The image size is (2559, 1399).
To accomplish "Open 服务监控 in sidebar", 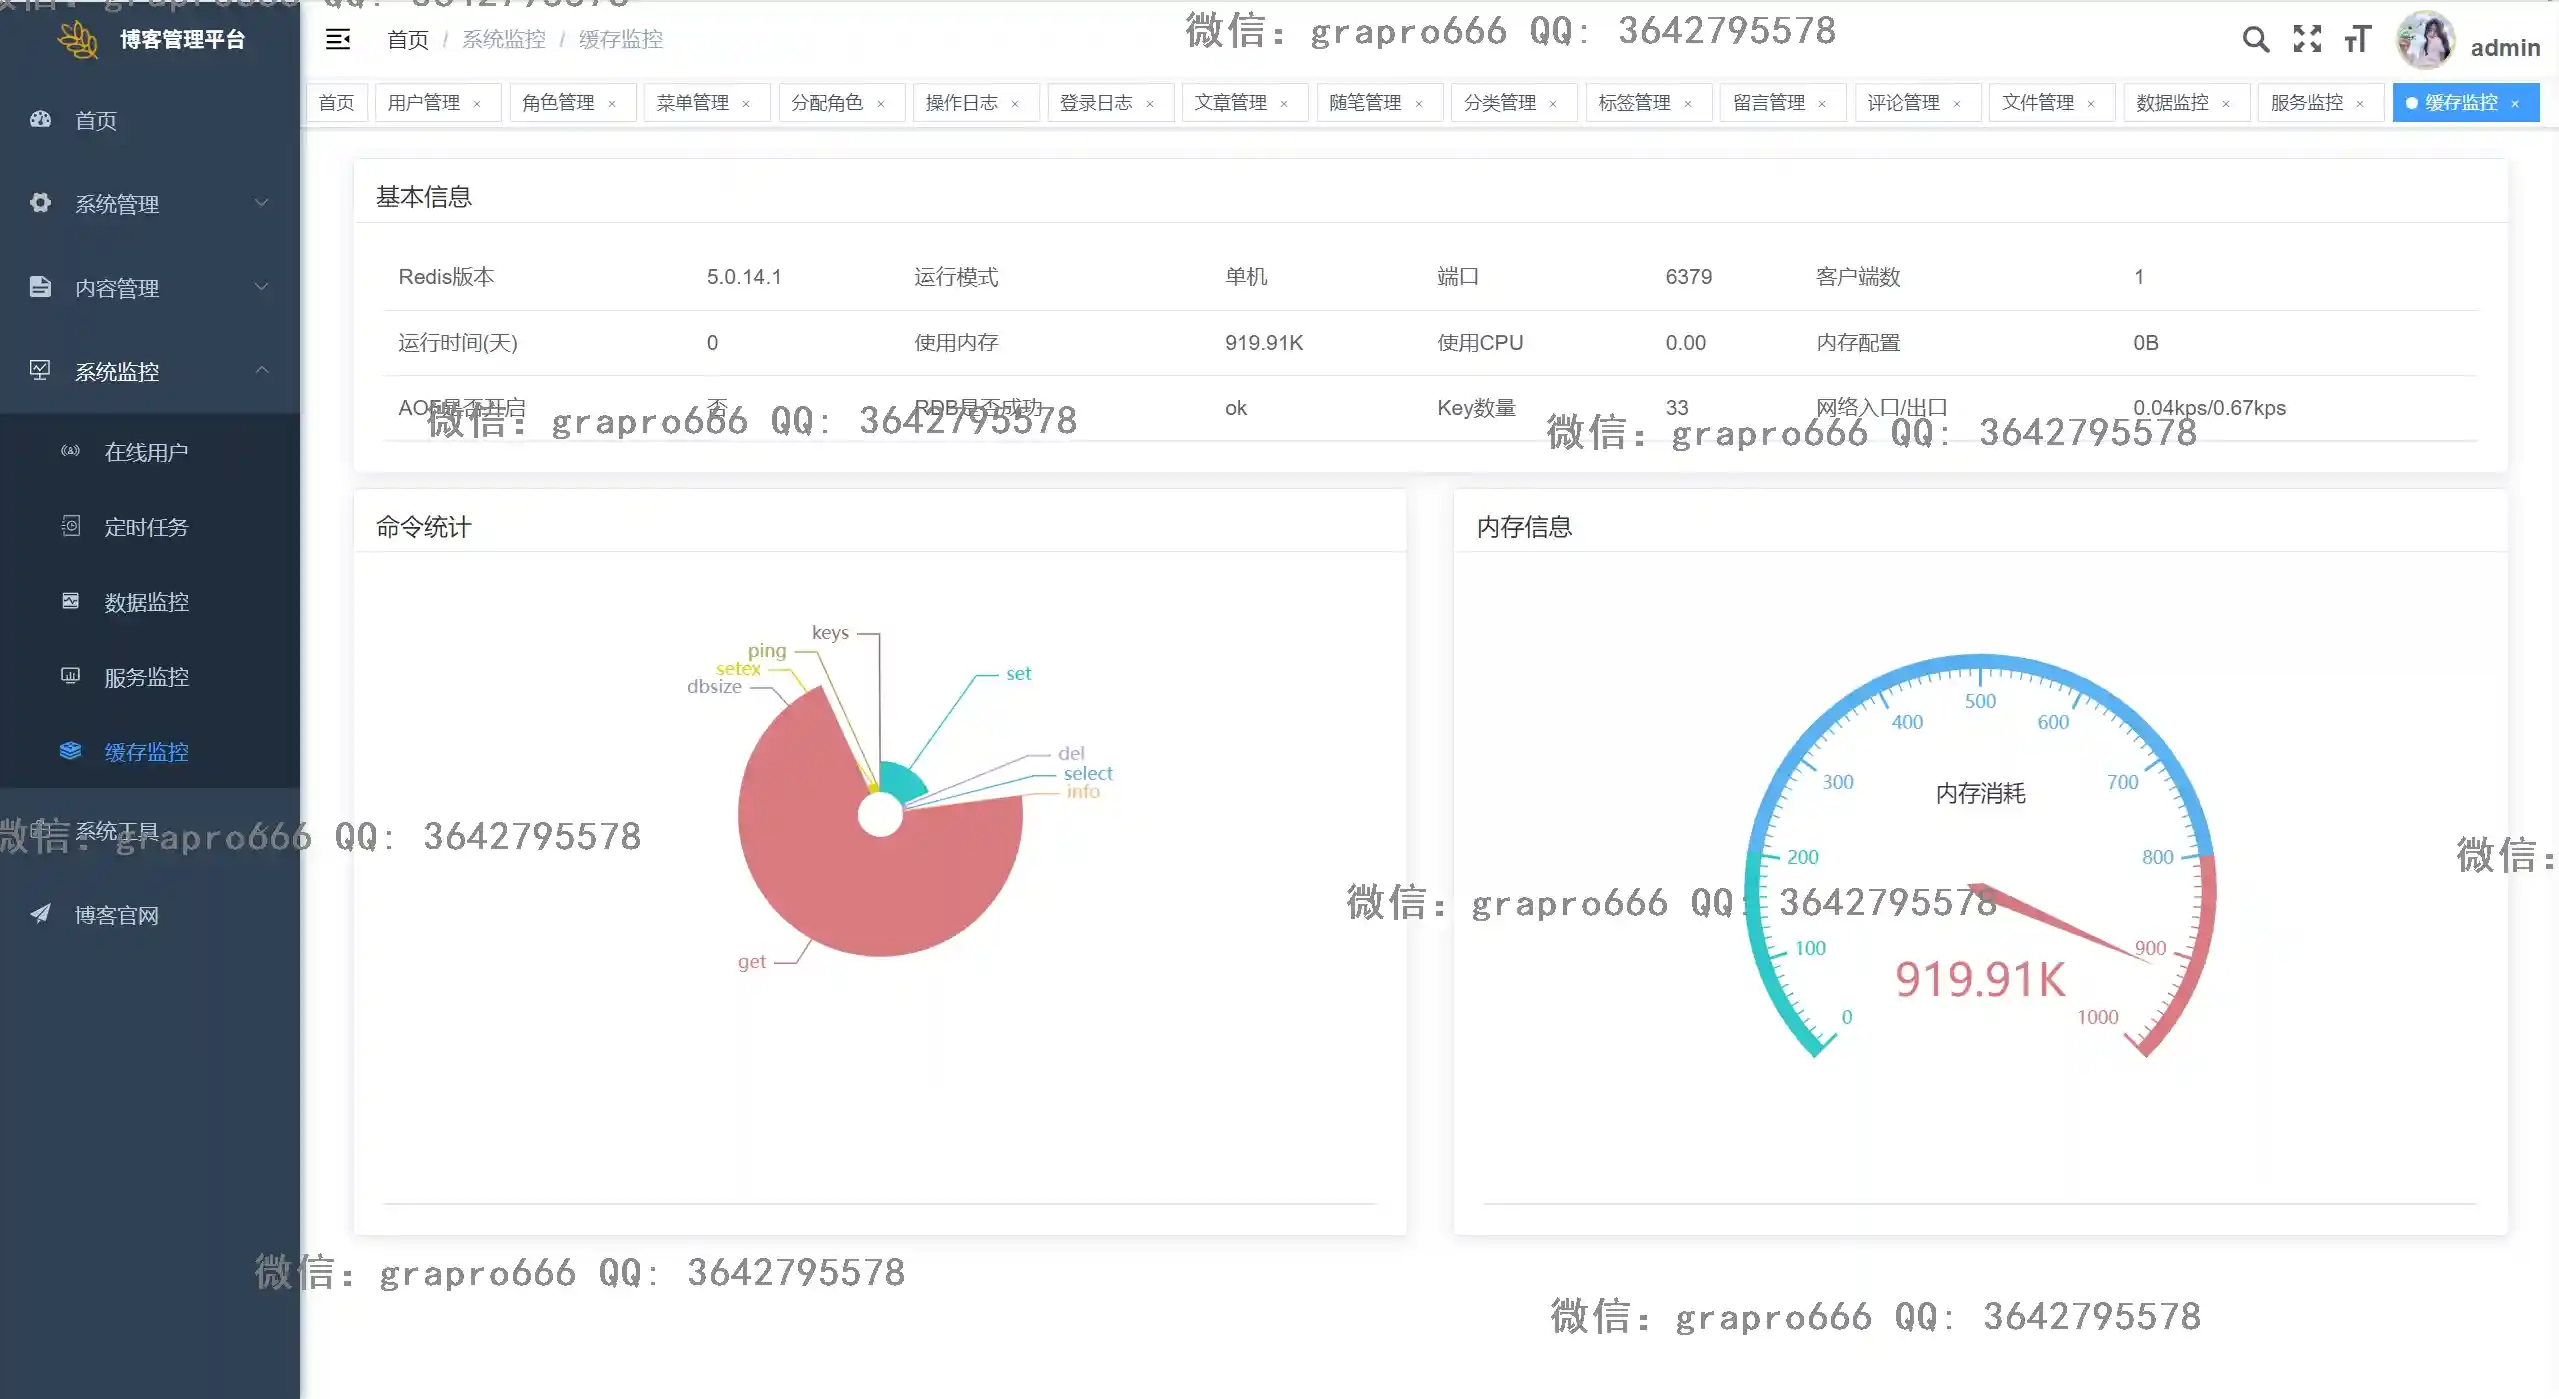I will tap(146, 677).
